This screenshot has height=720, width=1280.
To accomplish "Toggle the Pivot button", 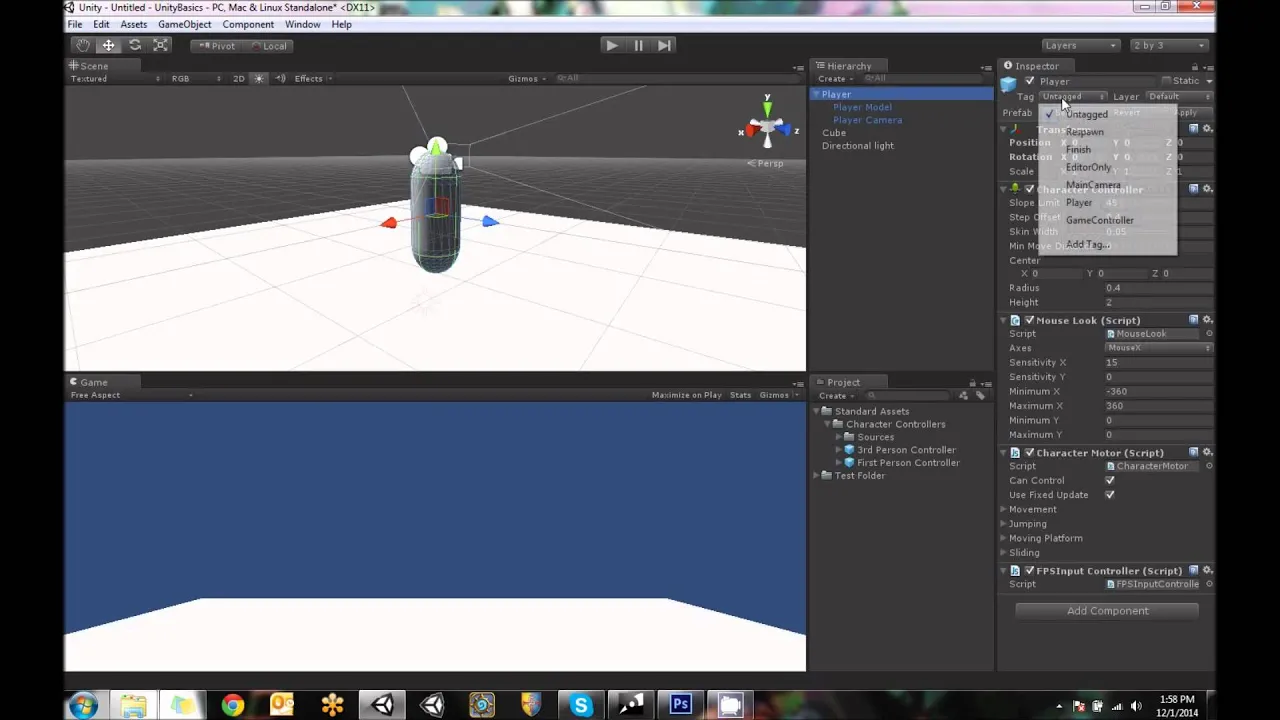I will click(x=216, y=45).
